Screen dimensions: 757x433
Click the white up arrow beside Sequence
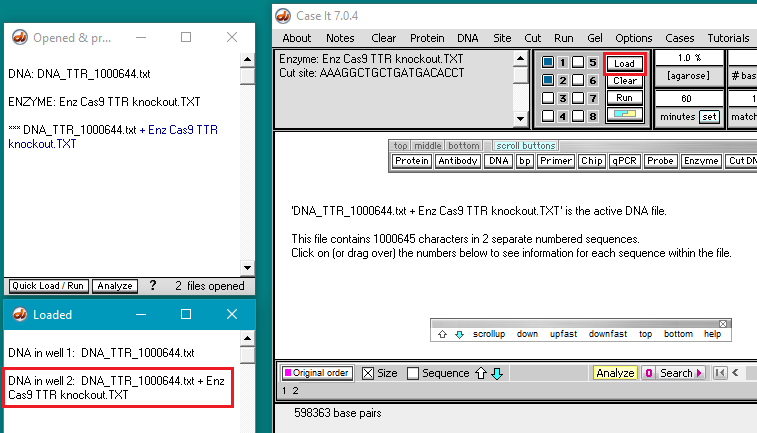[480, 373]
